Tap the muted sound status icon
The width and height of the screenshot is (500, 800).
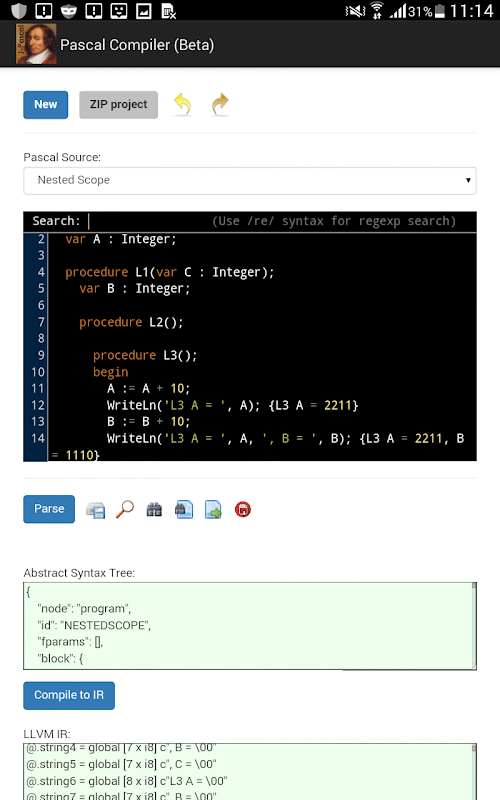[355, 11]
